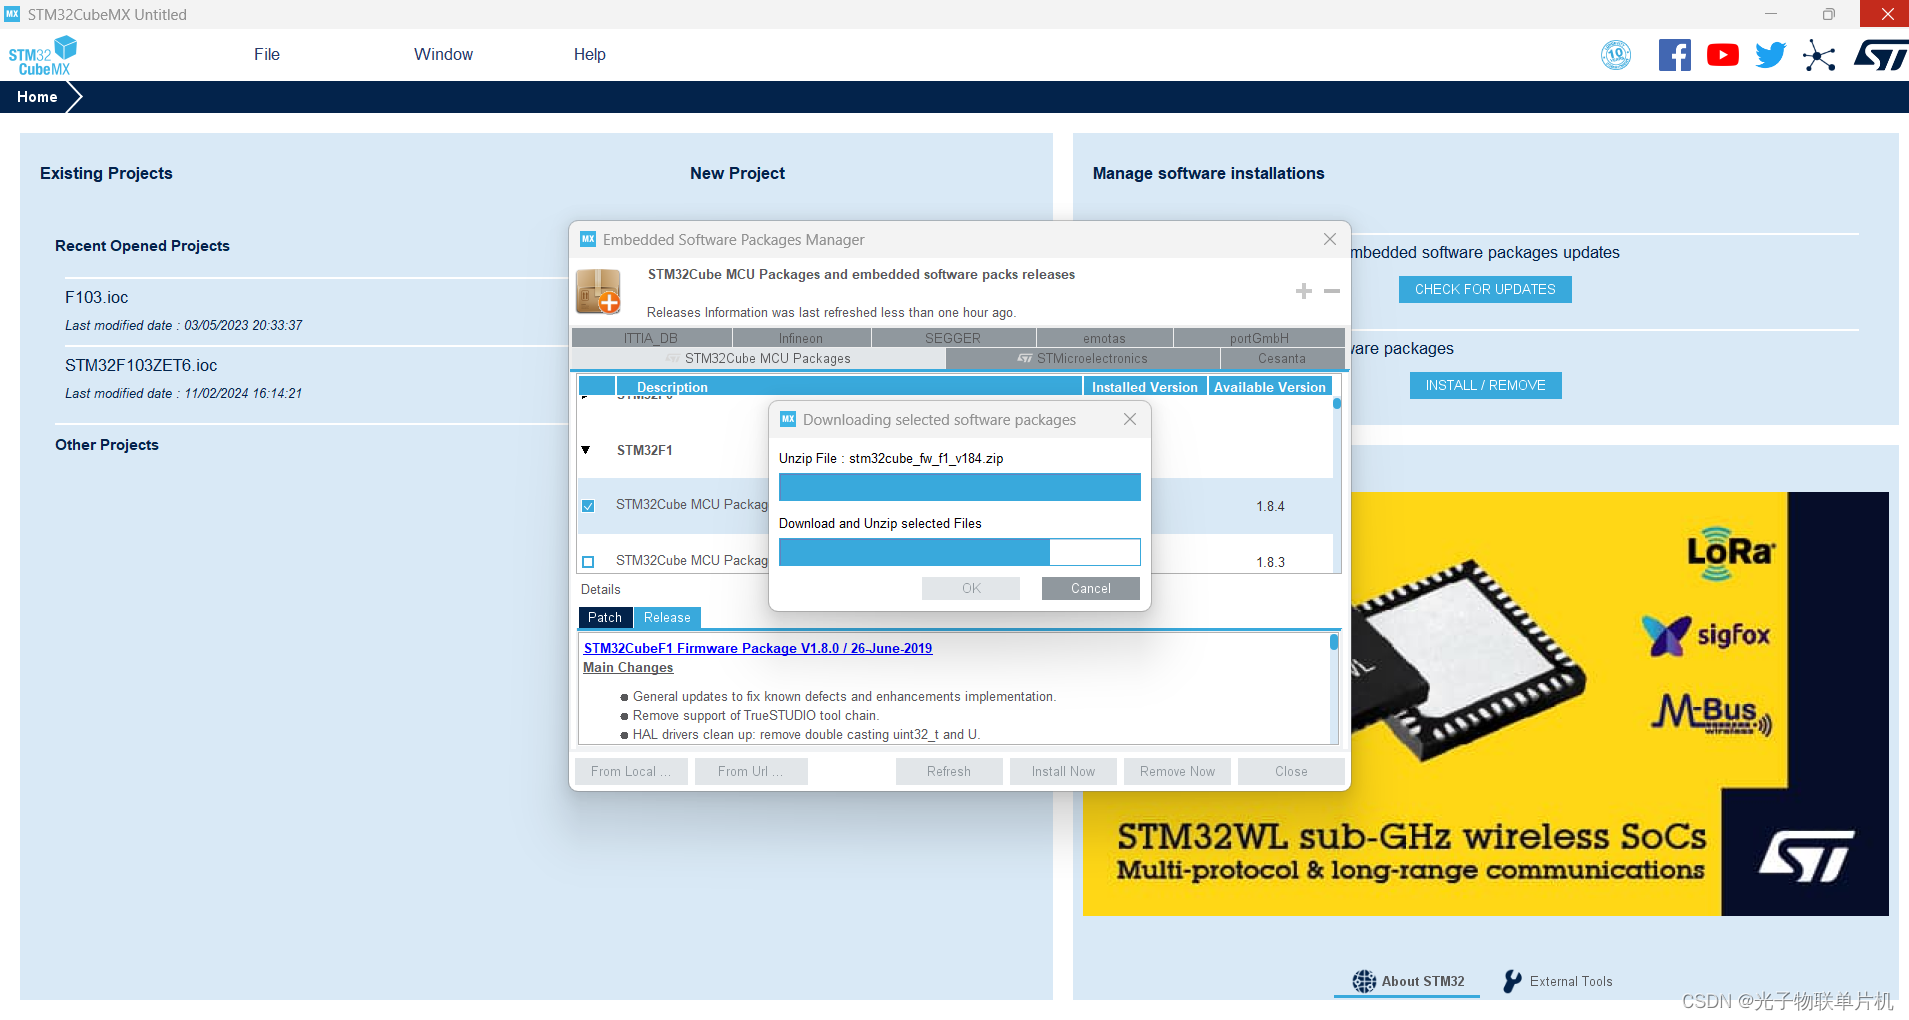Screen dimensions: 1909x1020
Task: Open the Help menu
Action: 590,54
